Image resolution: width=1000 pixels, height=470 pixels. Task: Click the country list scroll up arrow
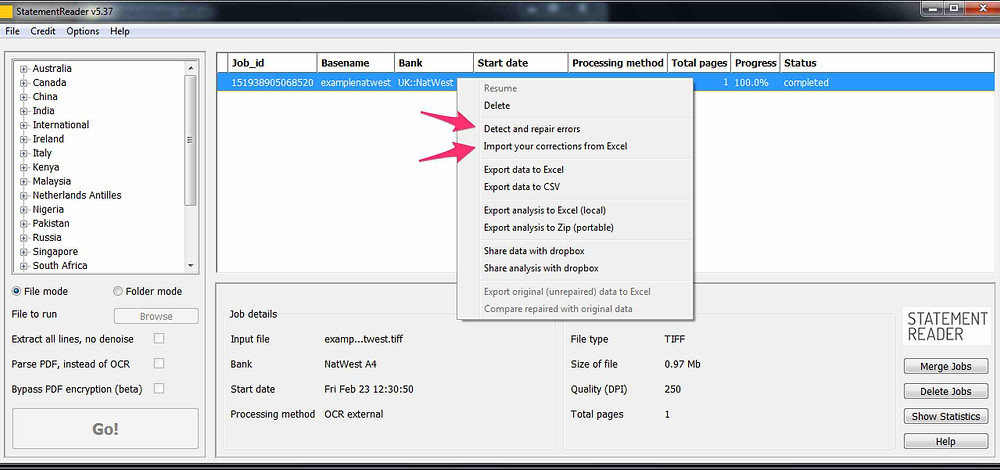tap(190, 67)
